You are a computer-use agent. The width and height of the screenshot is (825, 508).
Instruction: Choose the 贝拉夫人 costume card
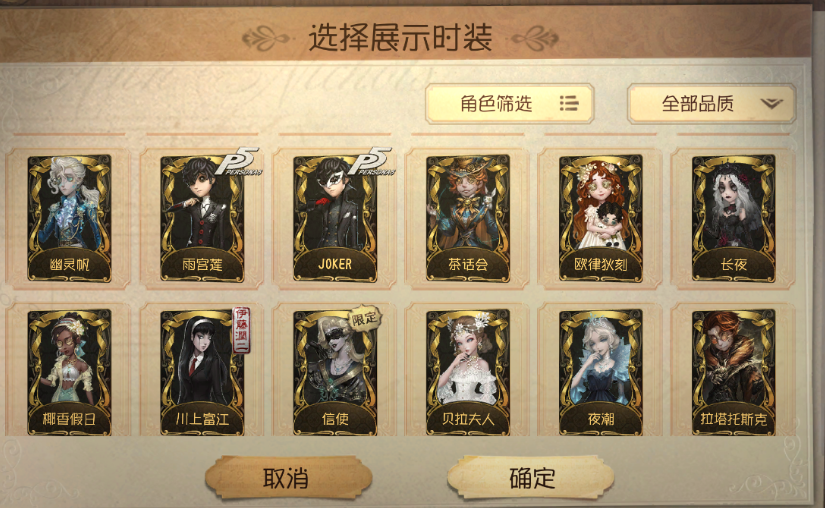[468, 372]
